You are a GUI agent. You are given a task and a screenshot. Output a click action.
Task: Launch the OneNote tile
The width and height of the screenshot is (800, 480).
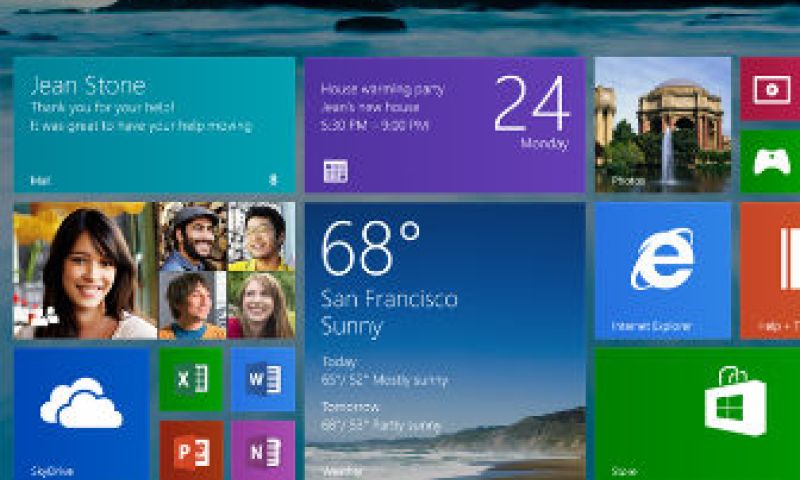click(x=263, y=450)
